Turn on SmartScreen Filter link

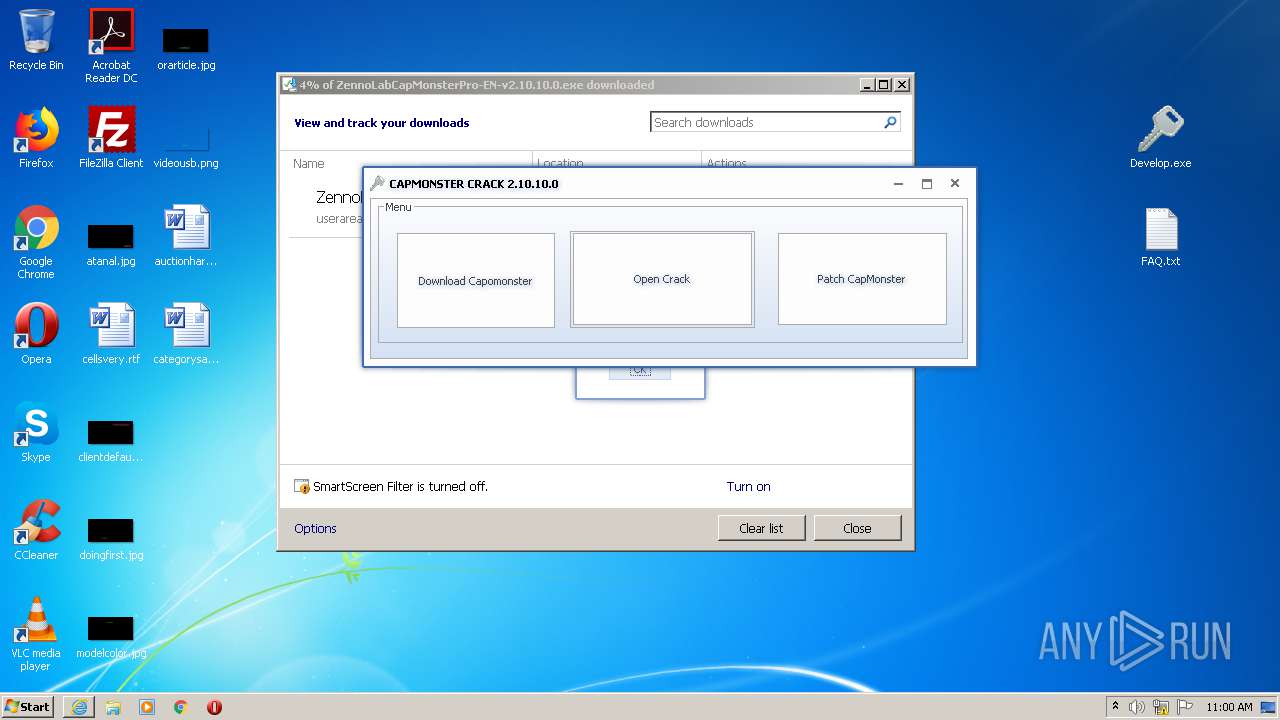point(748,486)
